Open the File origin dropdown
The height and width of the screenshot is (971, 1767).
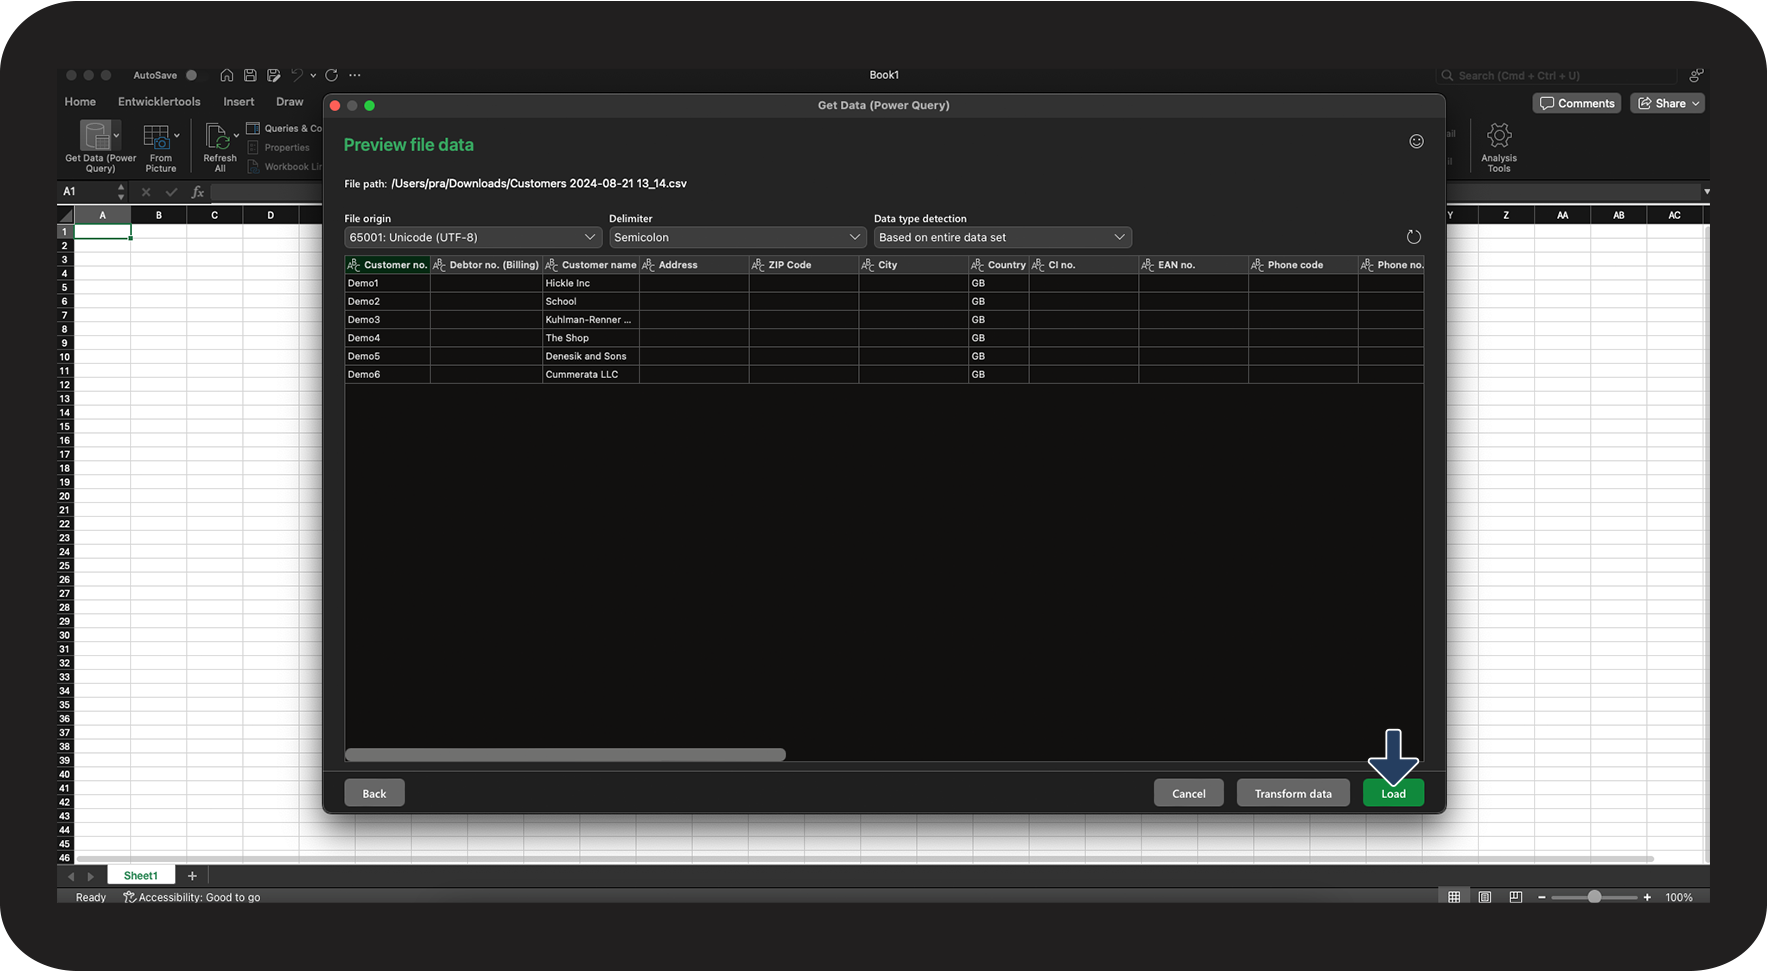[472, 237]
